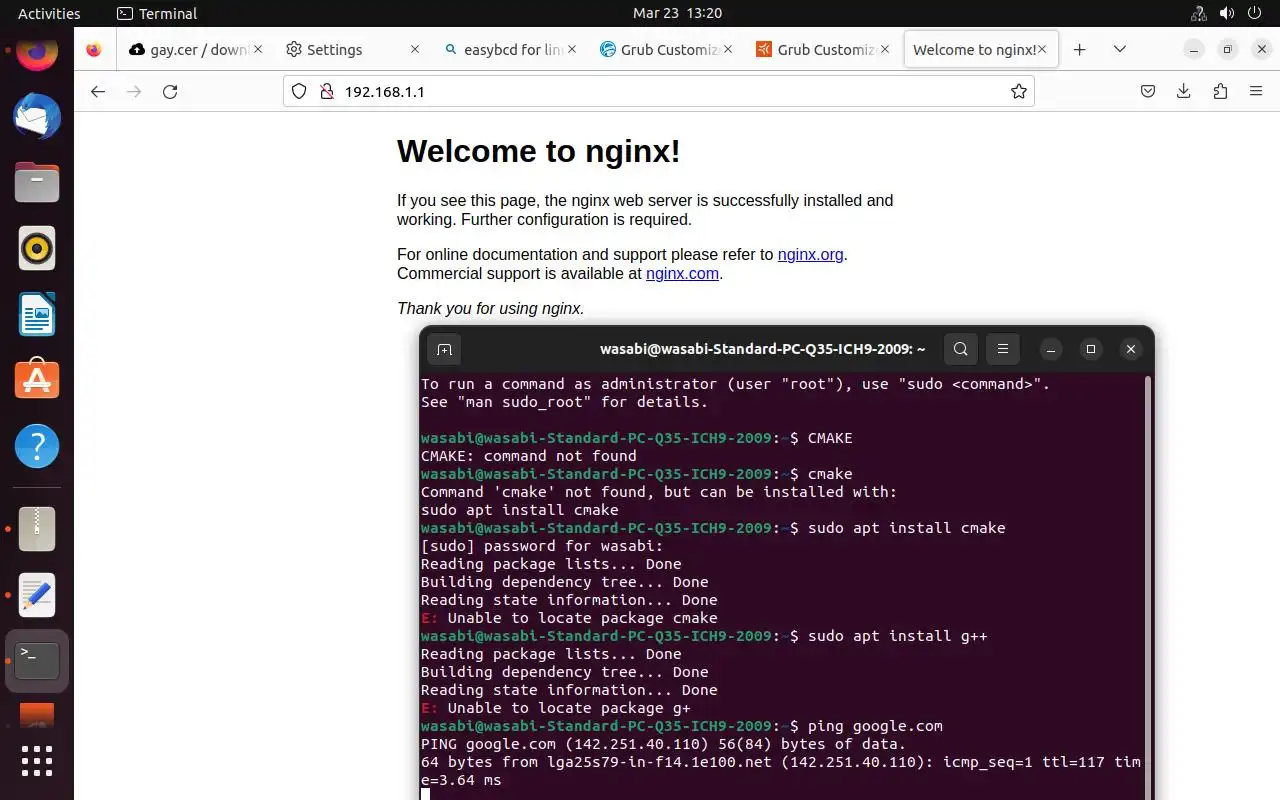Click the shield tracking protection icon
The image size is (1280, 800).
click(298, 91)
